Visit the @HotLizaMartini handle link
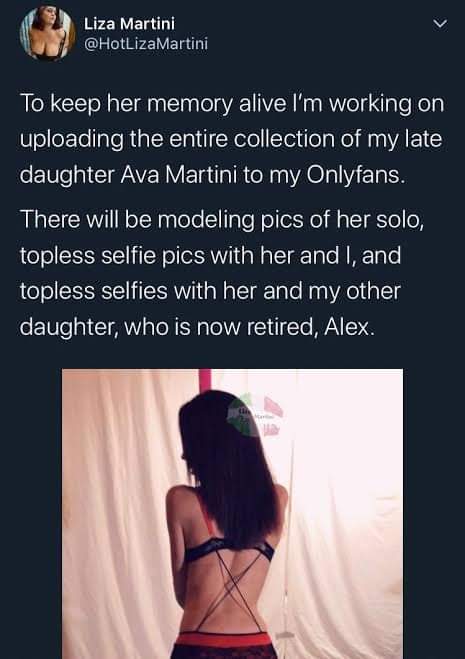The height and width of the screenshot is (659, 465). (x=146, y=44)
